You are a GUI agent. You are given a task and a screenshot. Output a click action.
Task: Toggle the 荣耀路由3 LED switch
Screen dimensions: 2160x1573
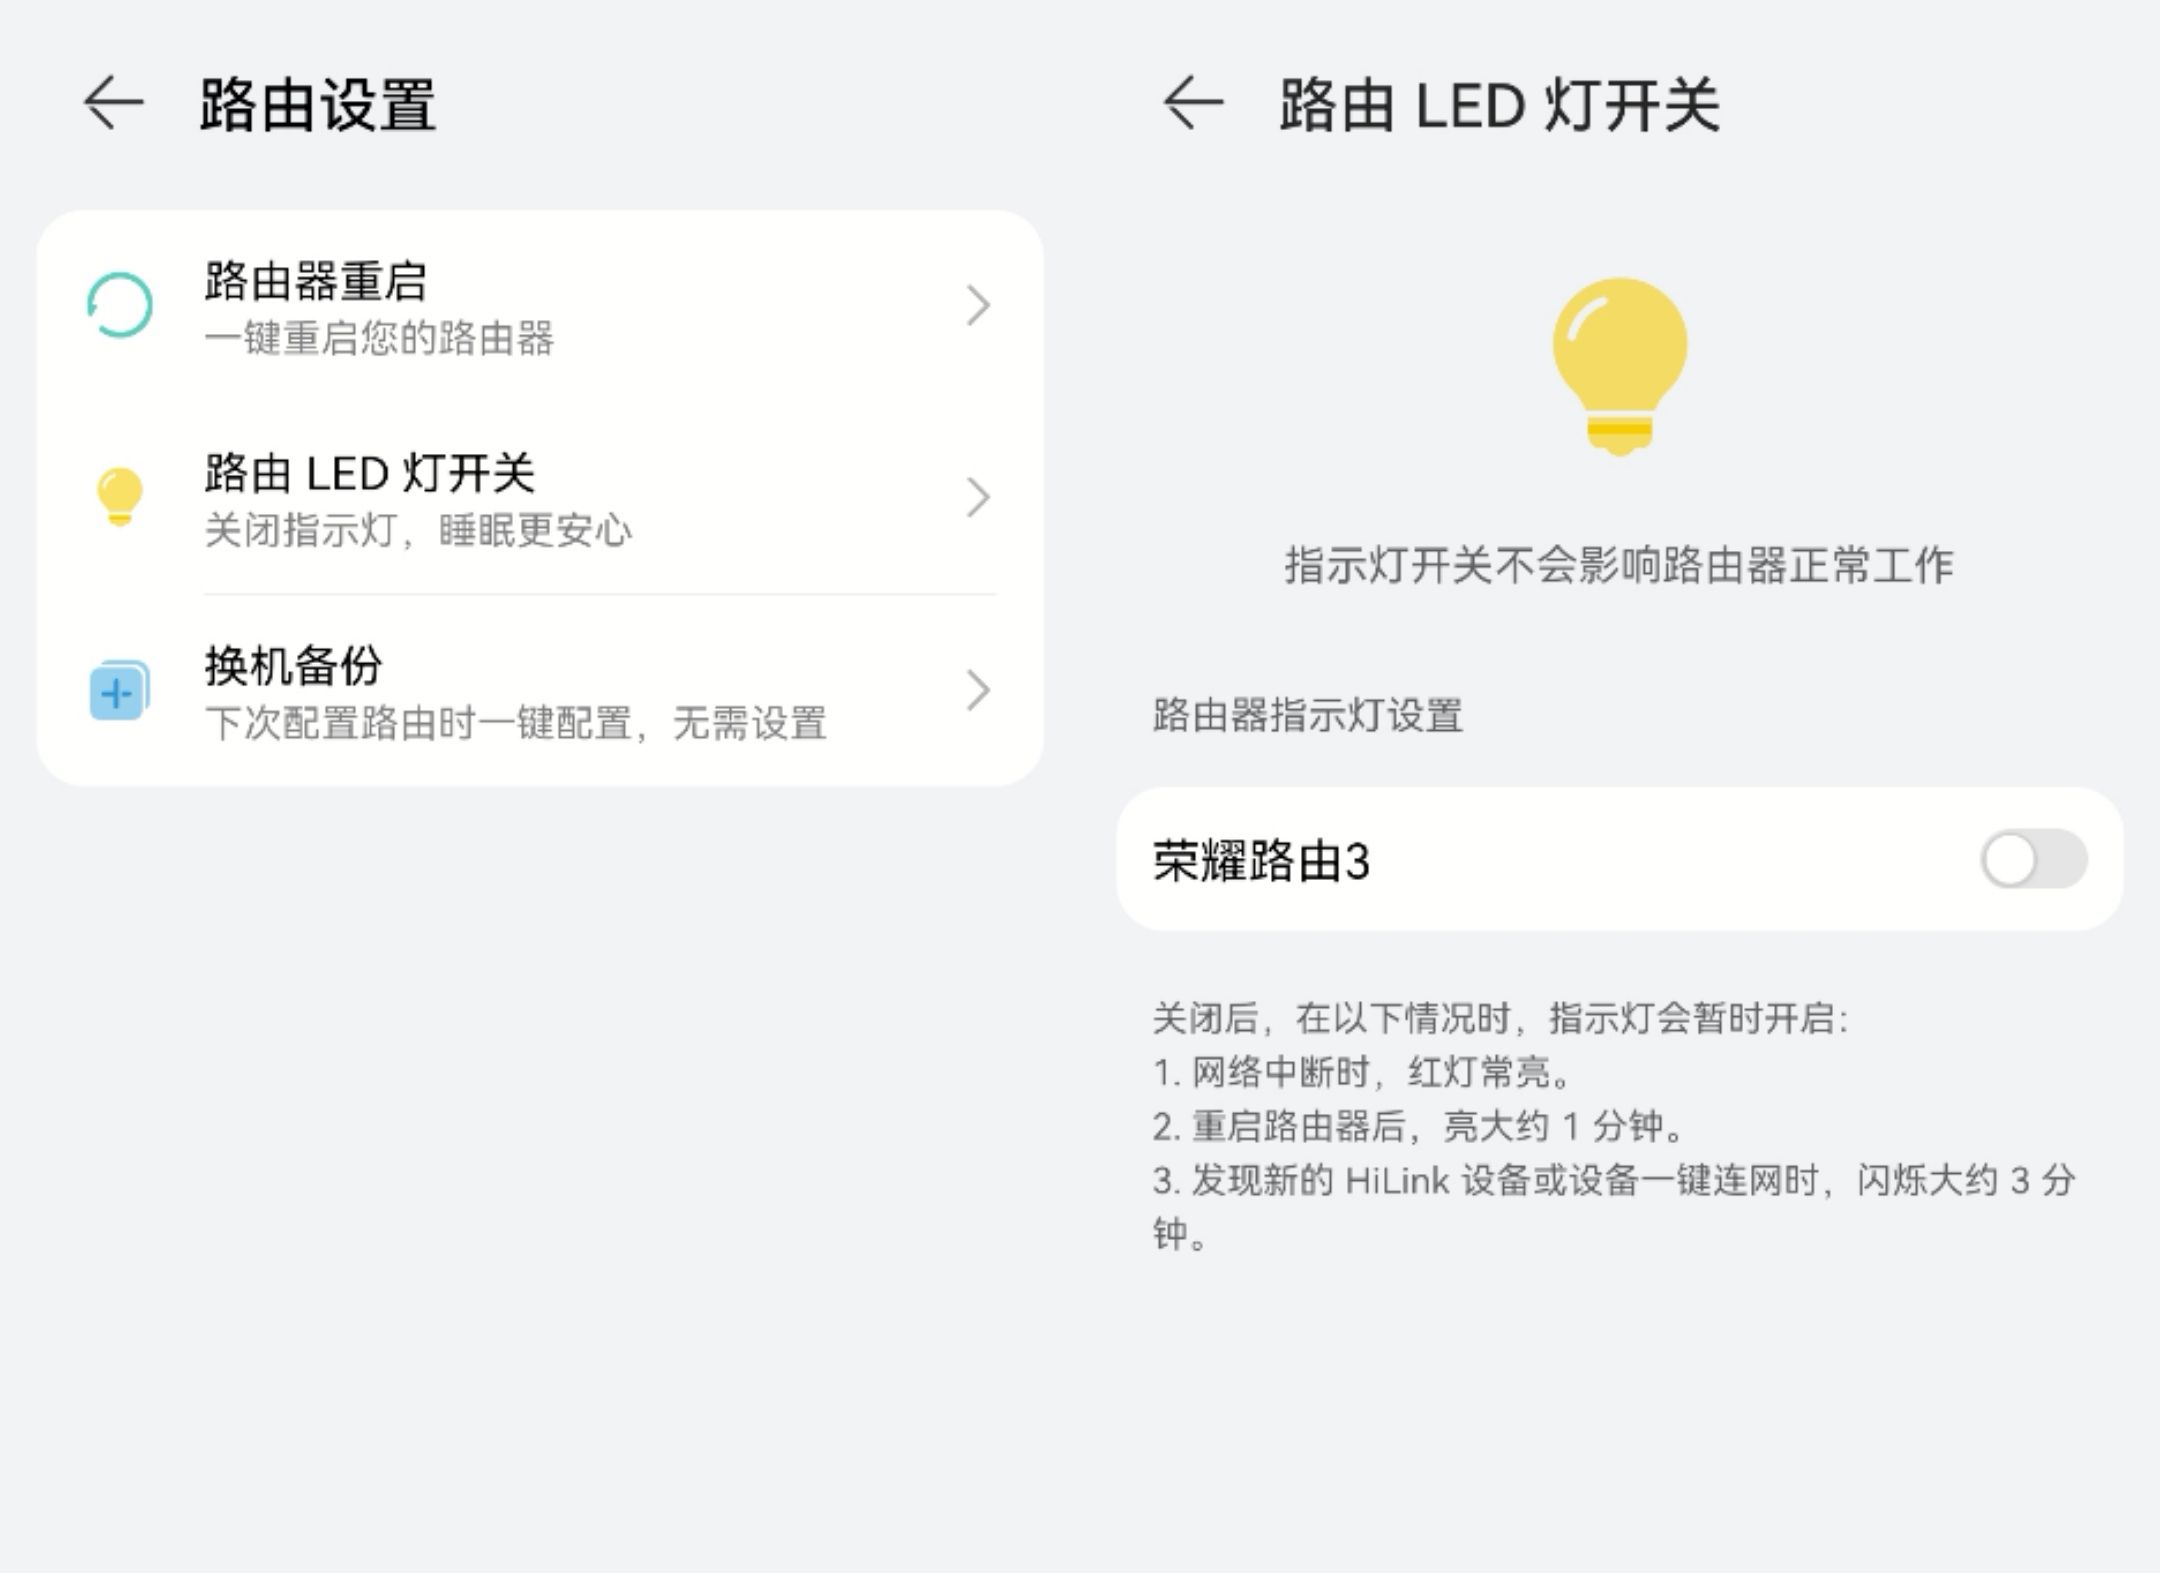click(2033, 860)
